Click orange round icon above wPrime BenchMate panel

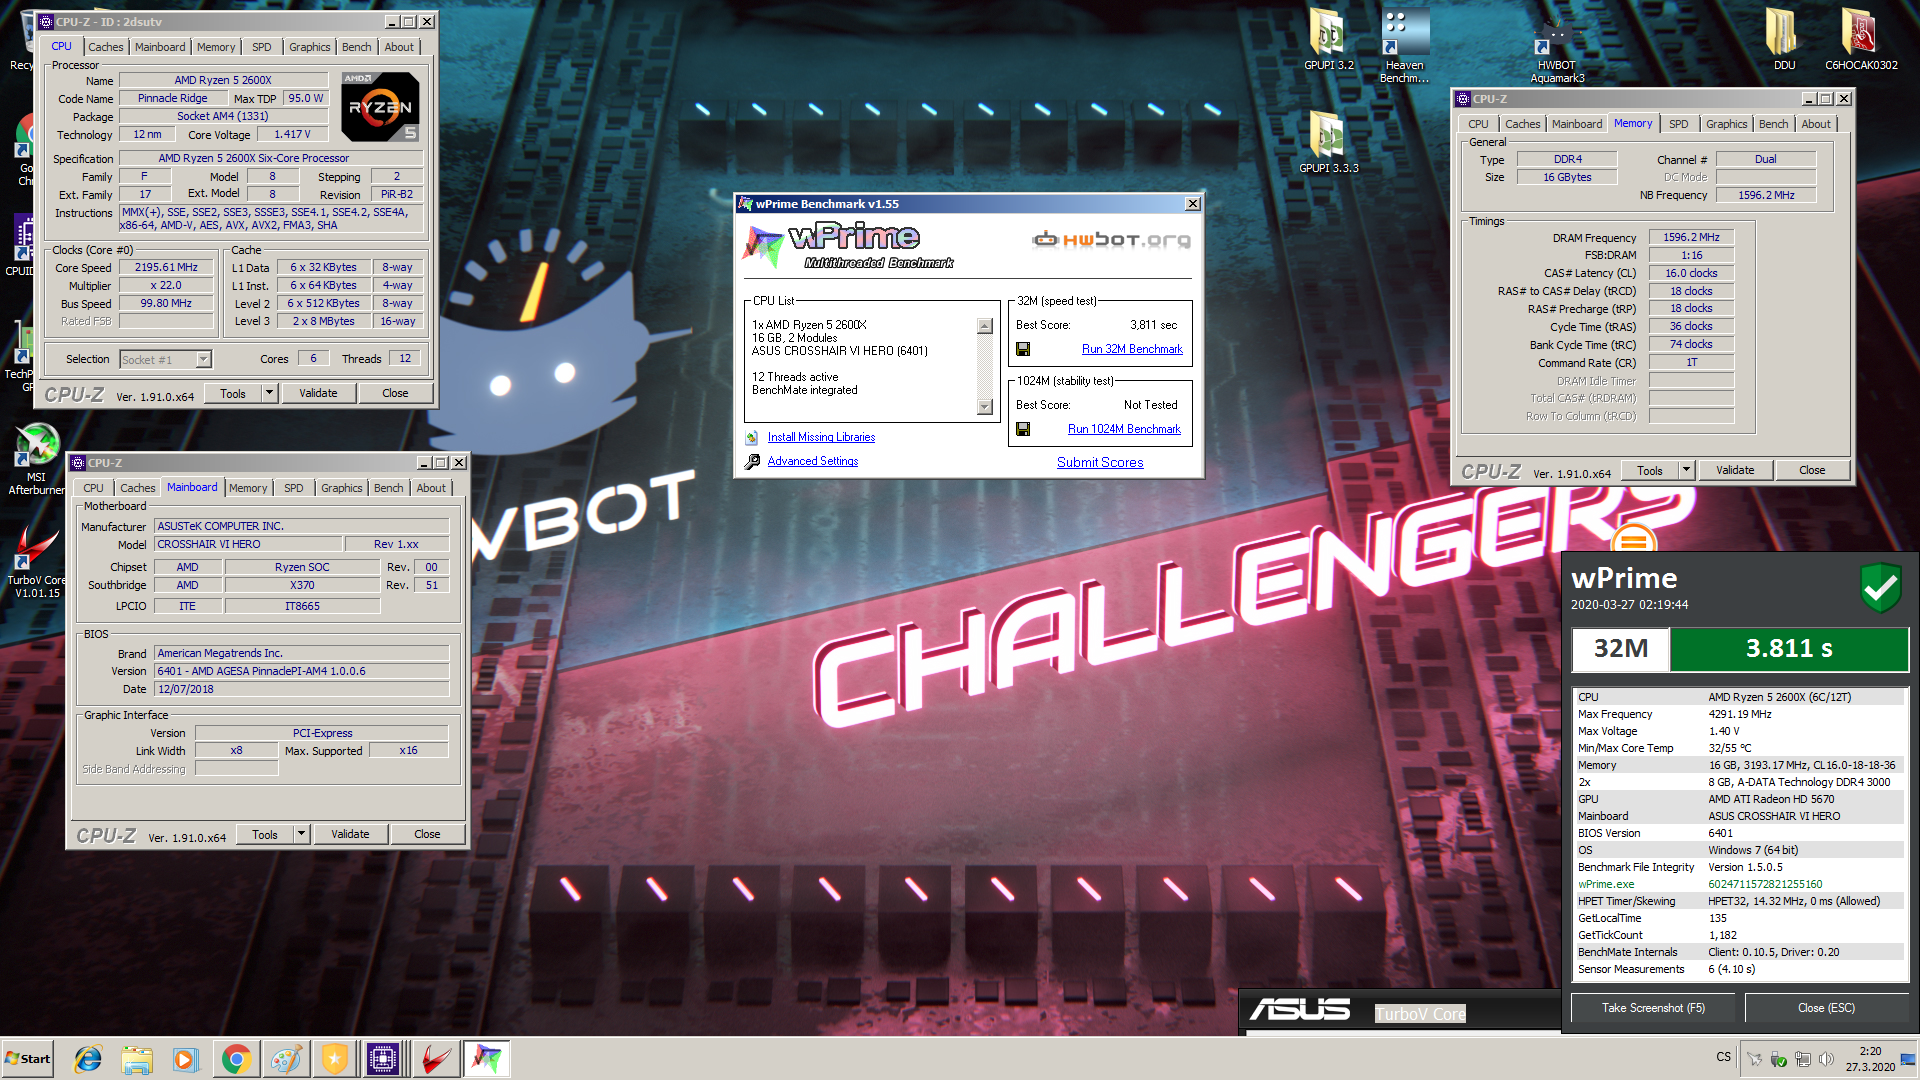[x=1634, y=539]
